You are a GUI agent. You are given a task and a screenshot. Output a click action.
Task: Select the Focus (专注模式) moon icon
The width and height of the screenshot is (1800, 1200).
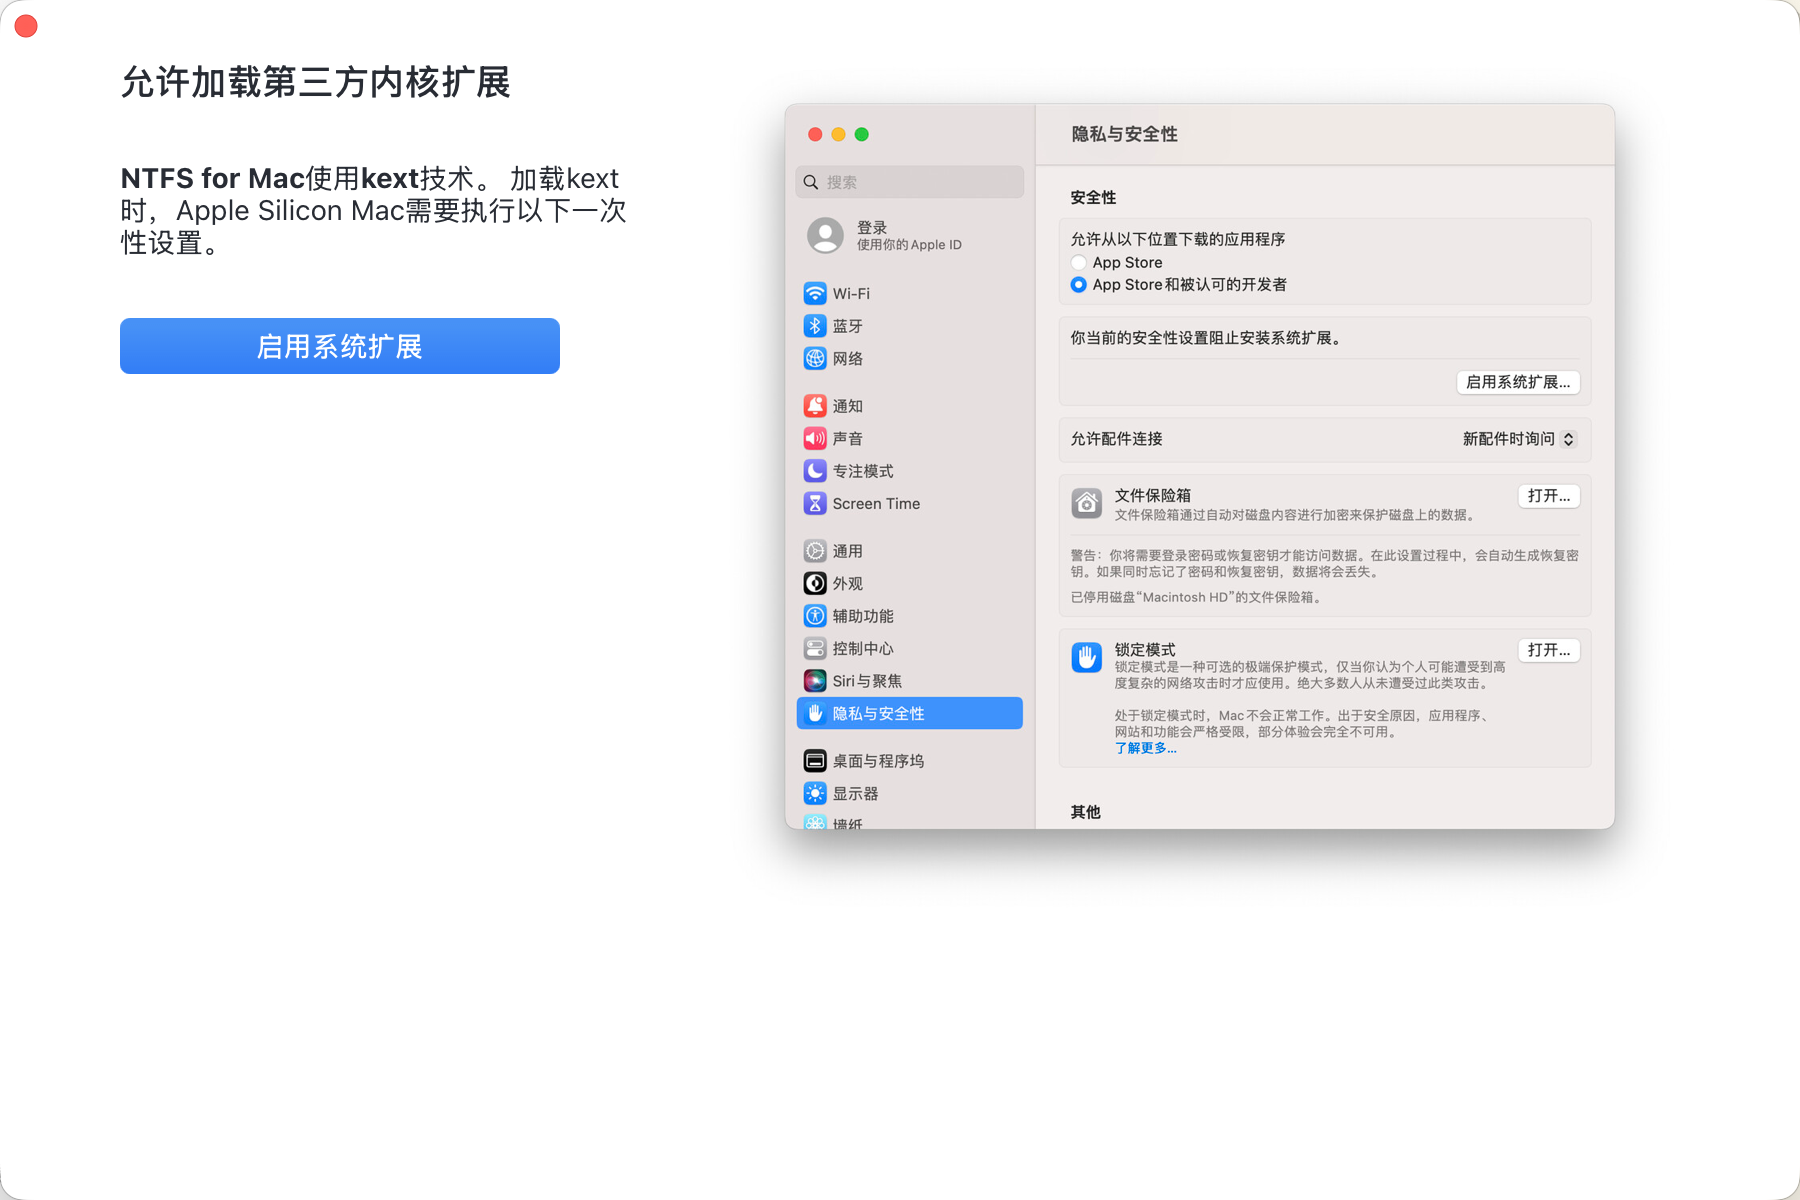click(815, 471)
